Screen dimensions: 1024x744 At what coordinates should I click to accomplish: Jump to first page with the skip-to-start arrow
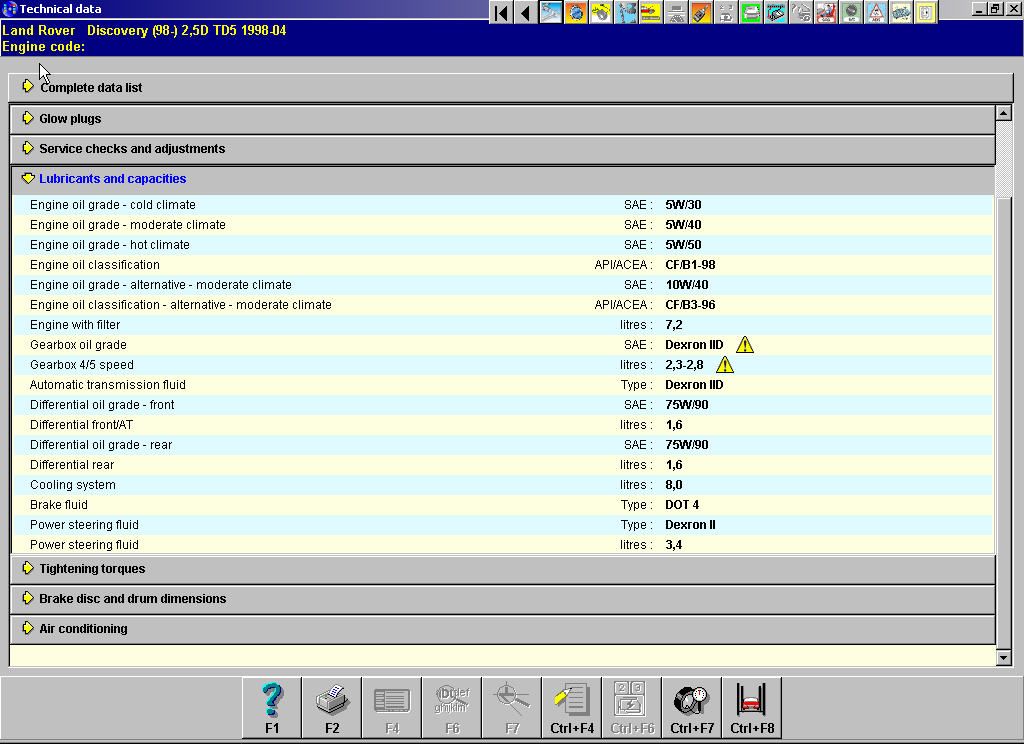tap(501, 12)
